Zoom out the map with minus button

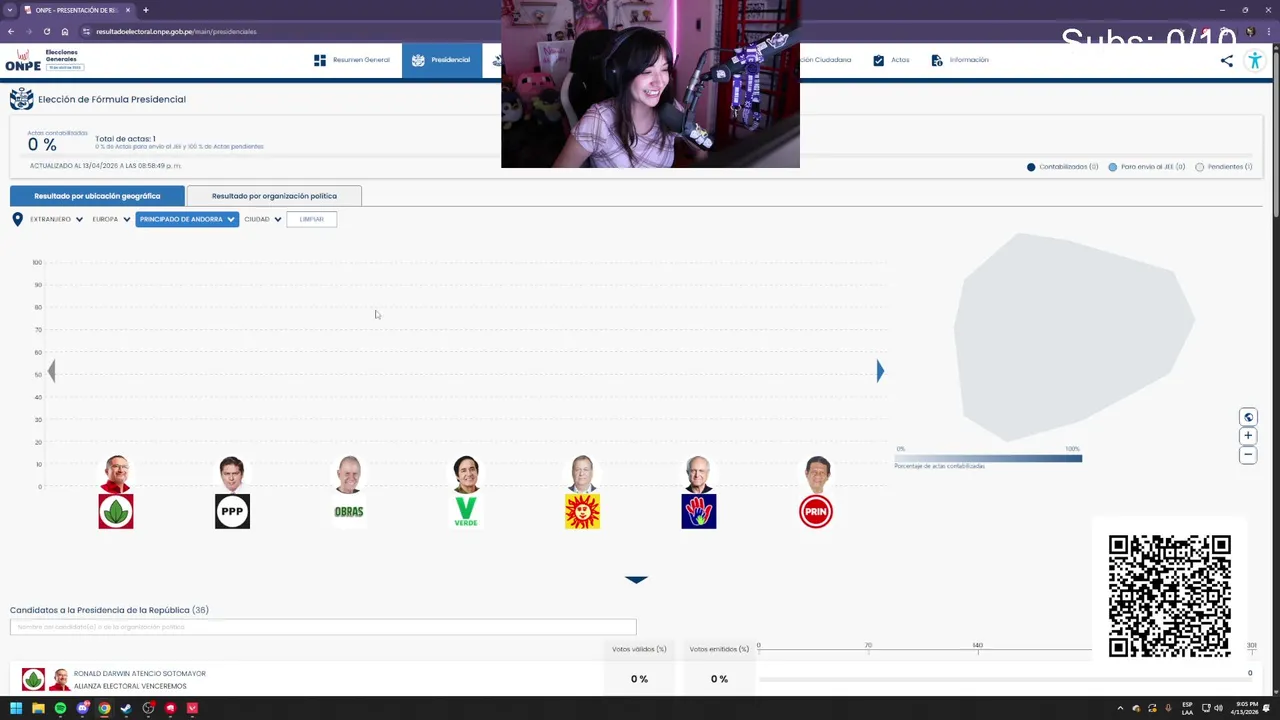(x=1248, y=455)
